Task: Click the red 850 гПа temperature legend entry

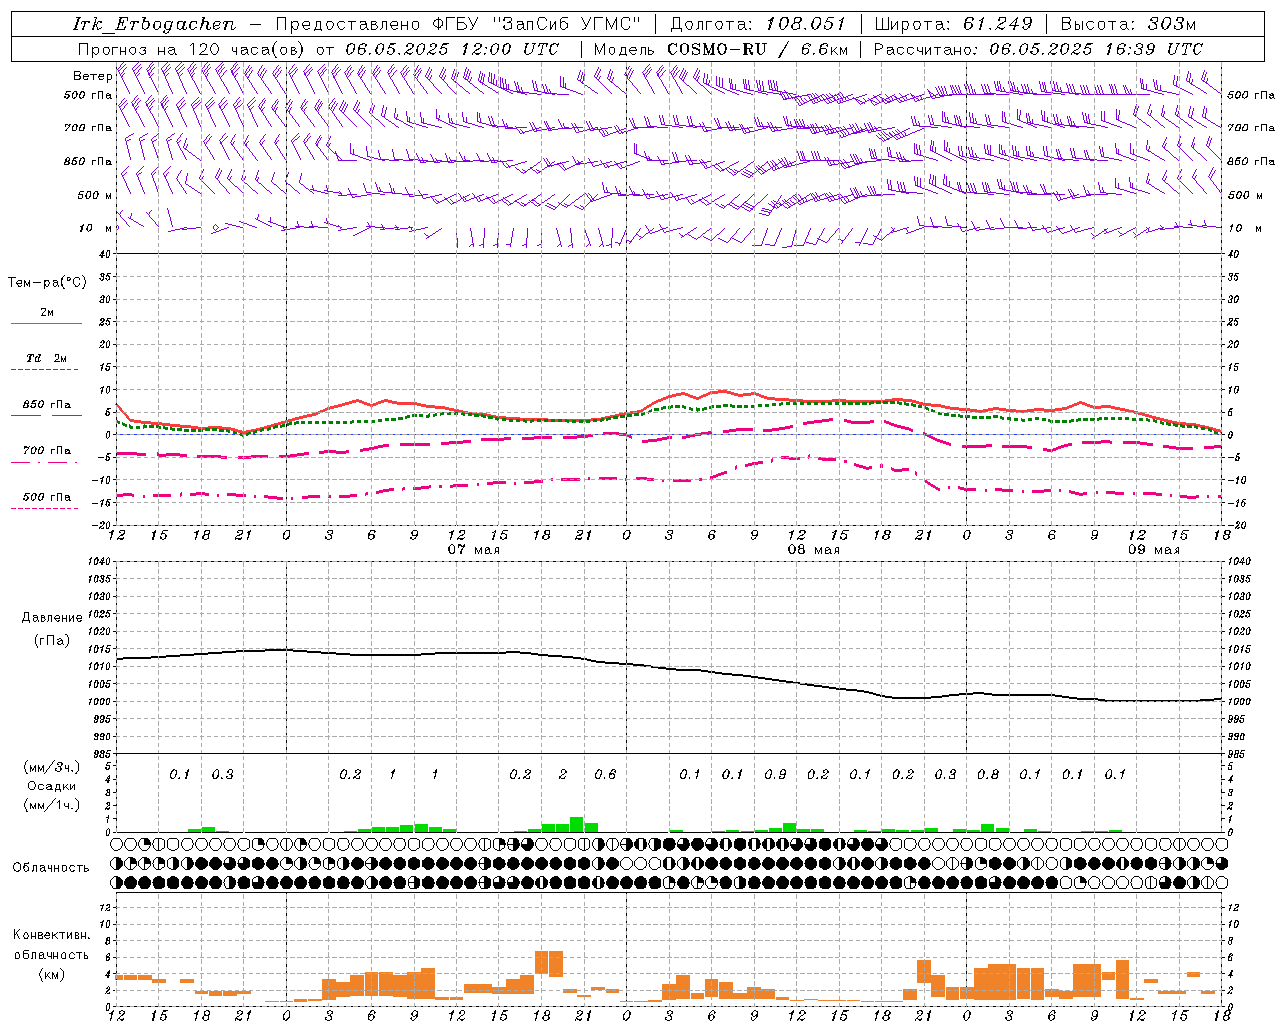Action: [47, 406]
